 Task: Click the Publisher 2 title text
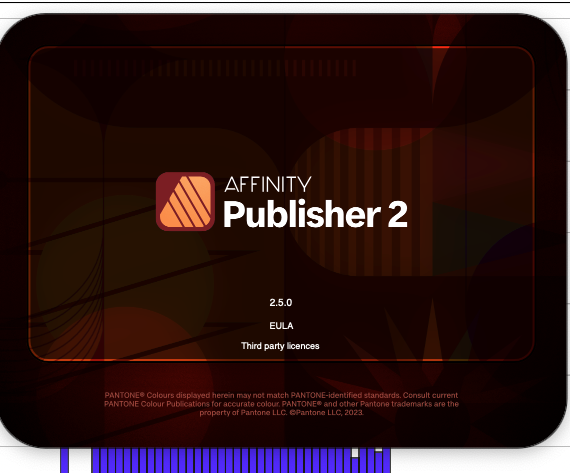[x=315, y=214]
